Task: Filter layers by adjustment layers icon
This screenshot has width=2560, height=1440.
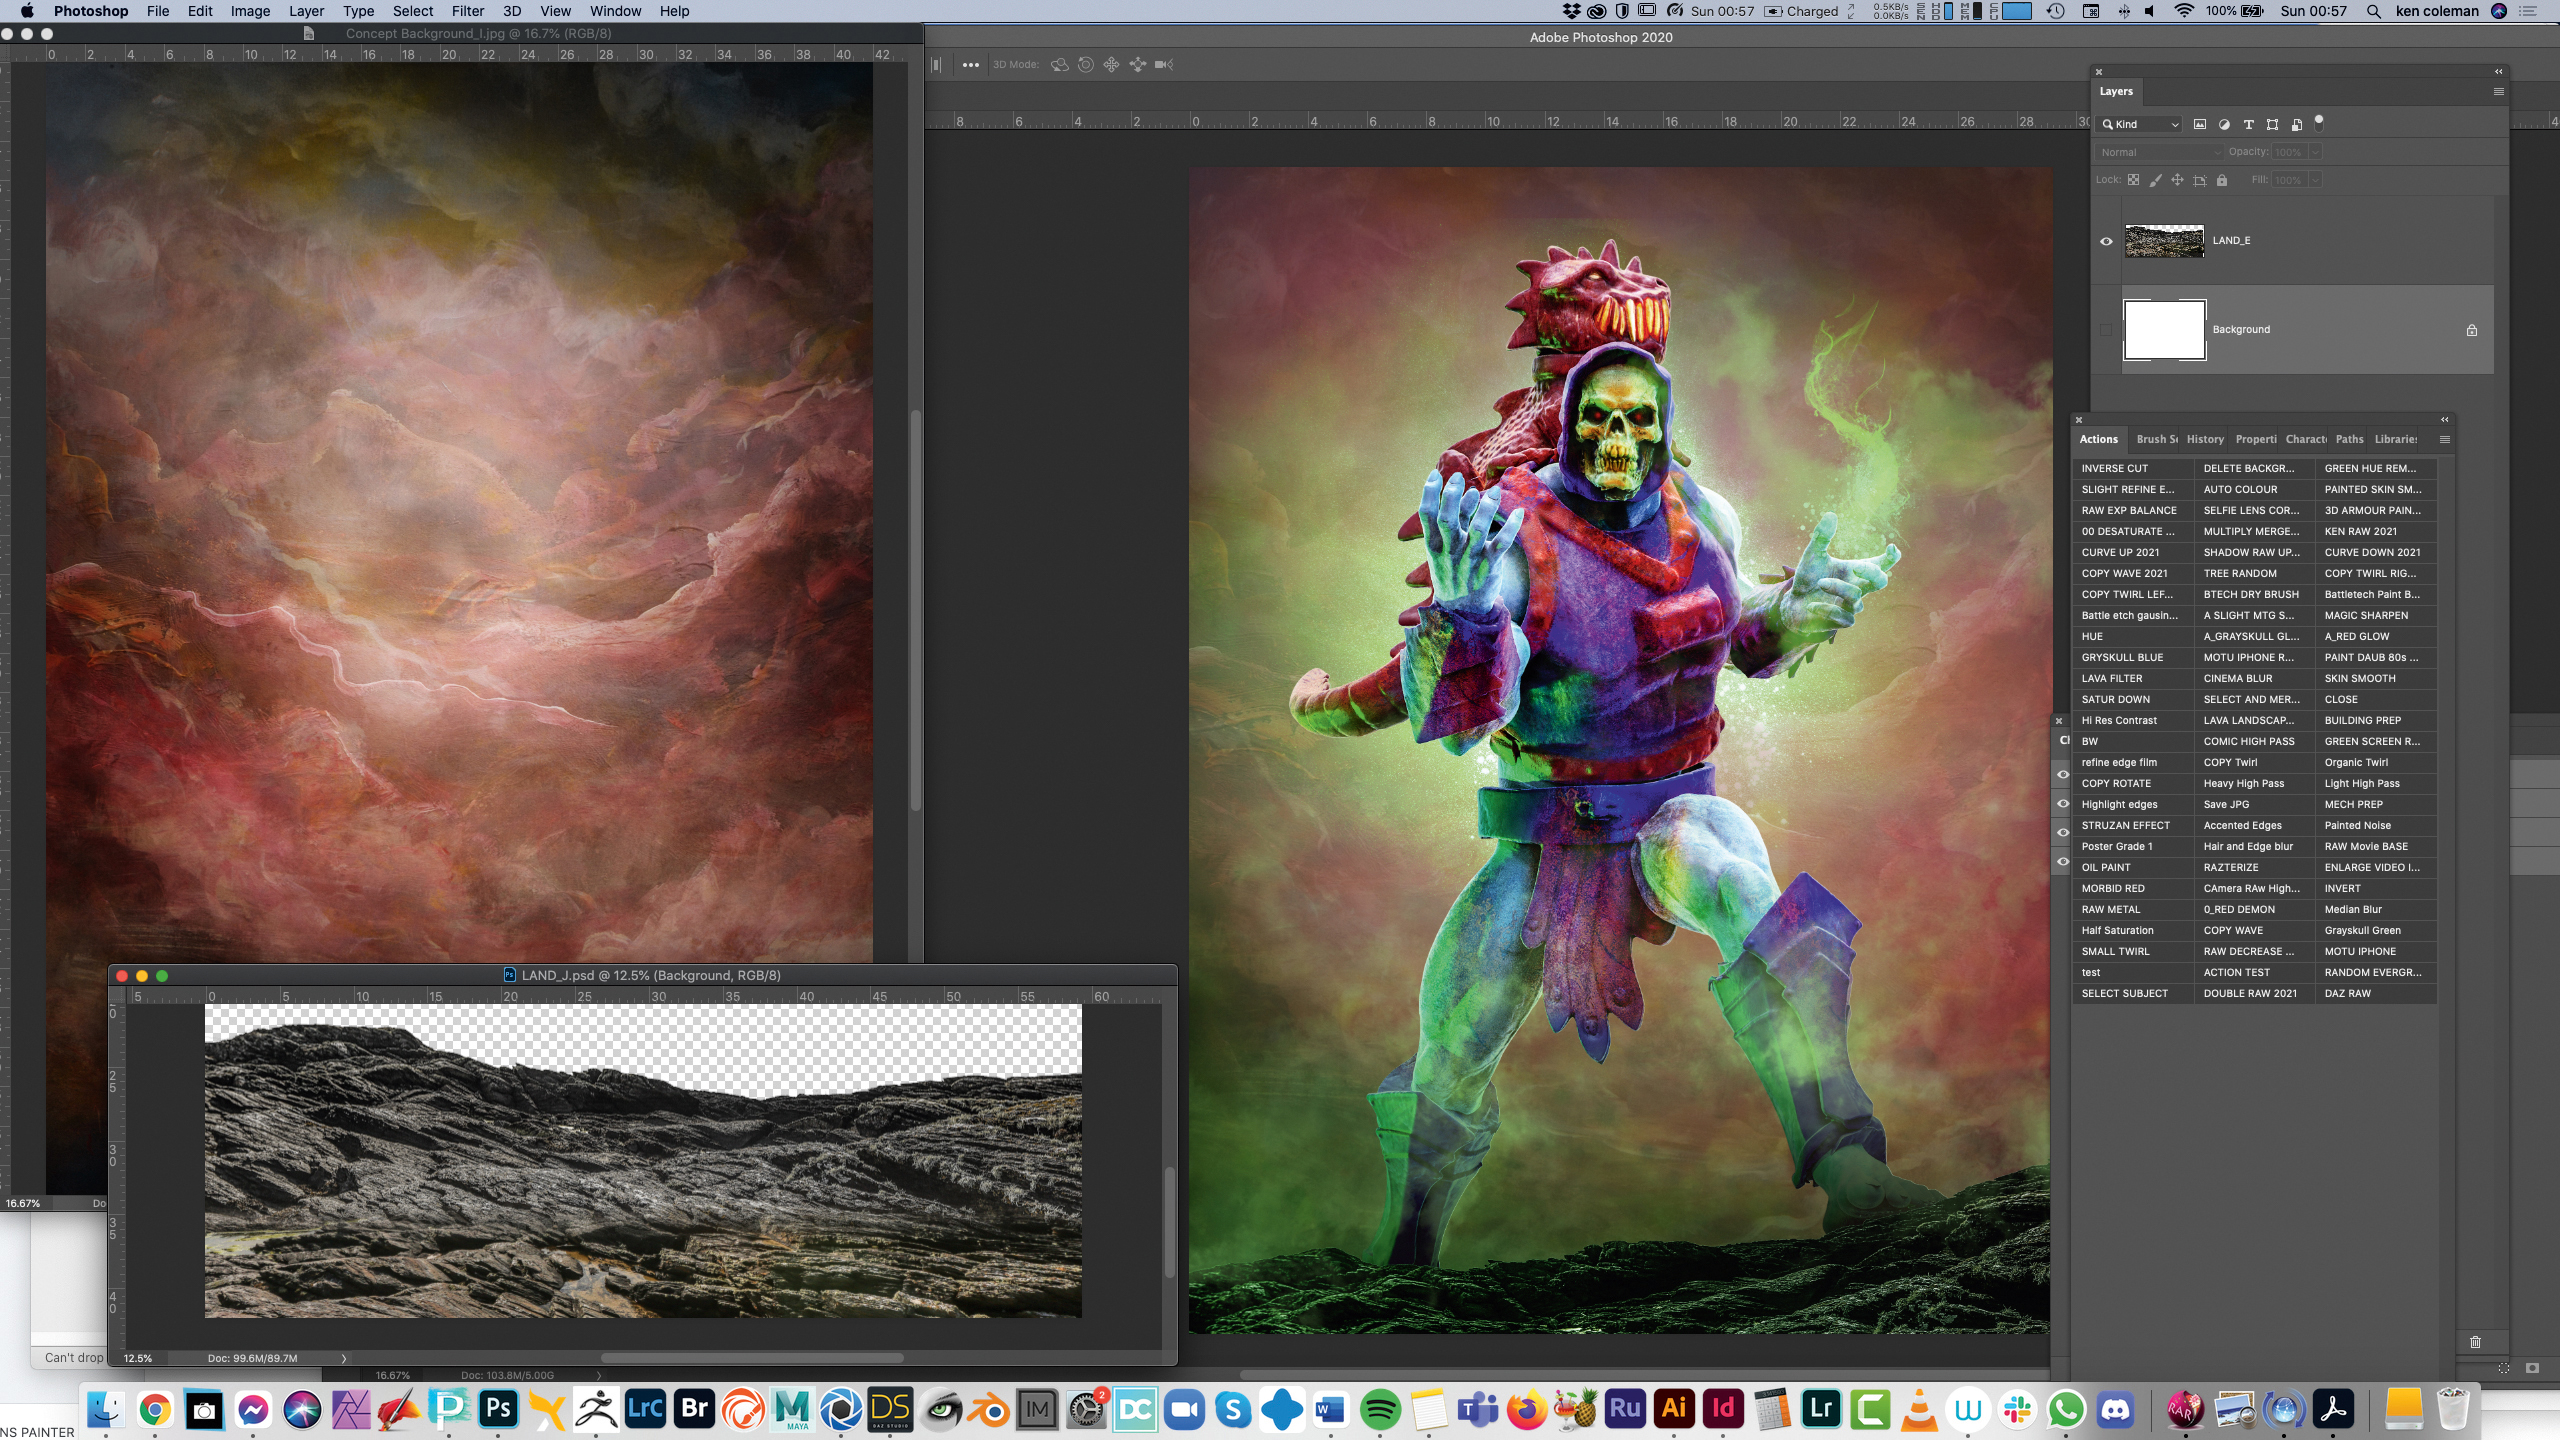Action: coord(2224,124)
